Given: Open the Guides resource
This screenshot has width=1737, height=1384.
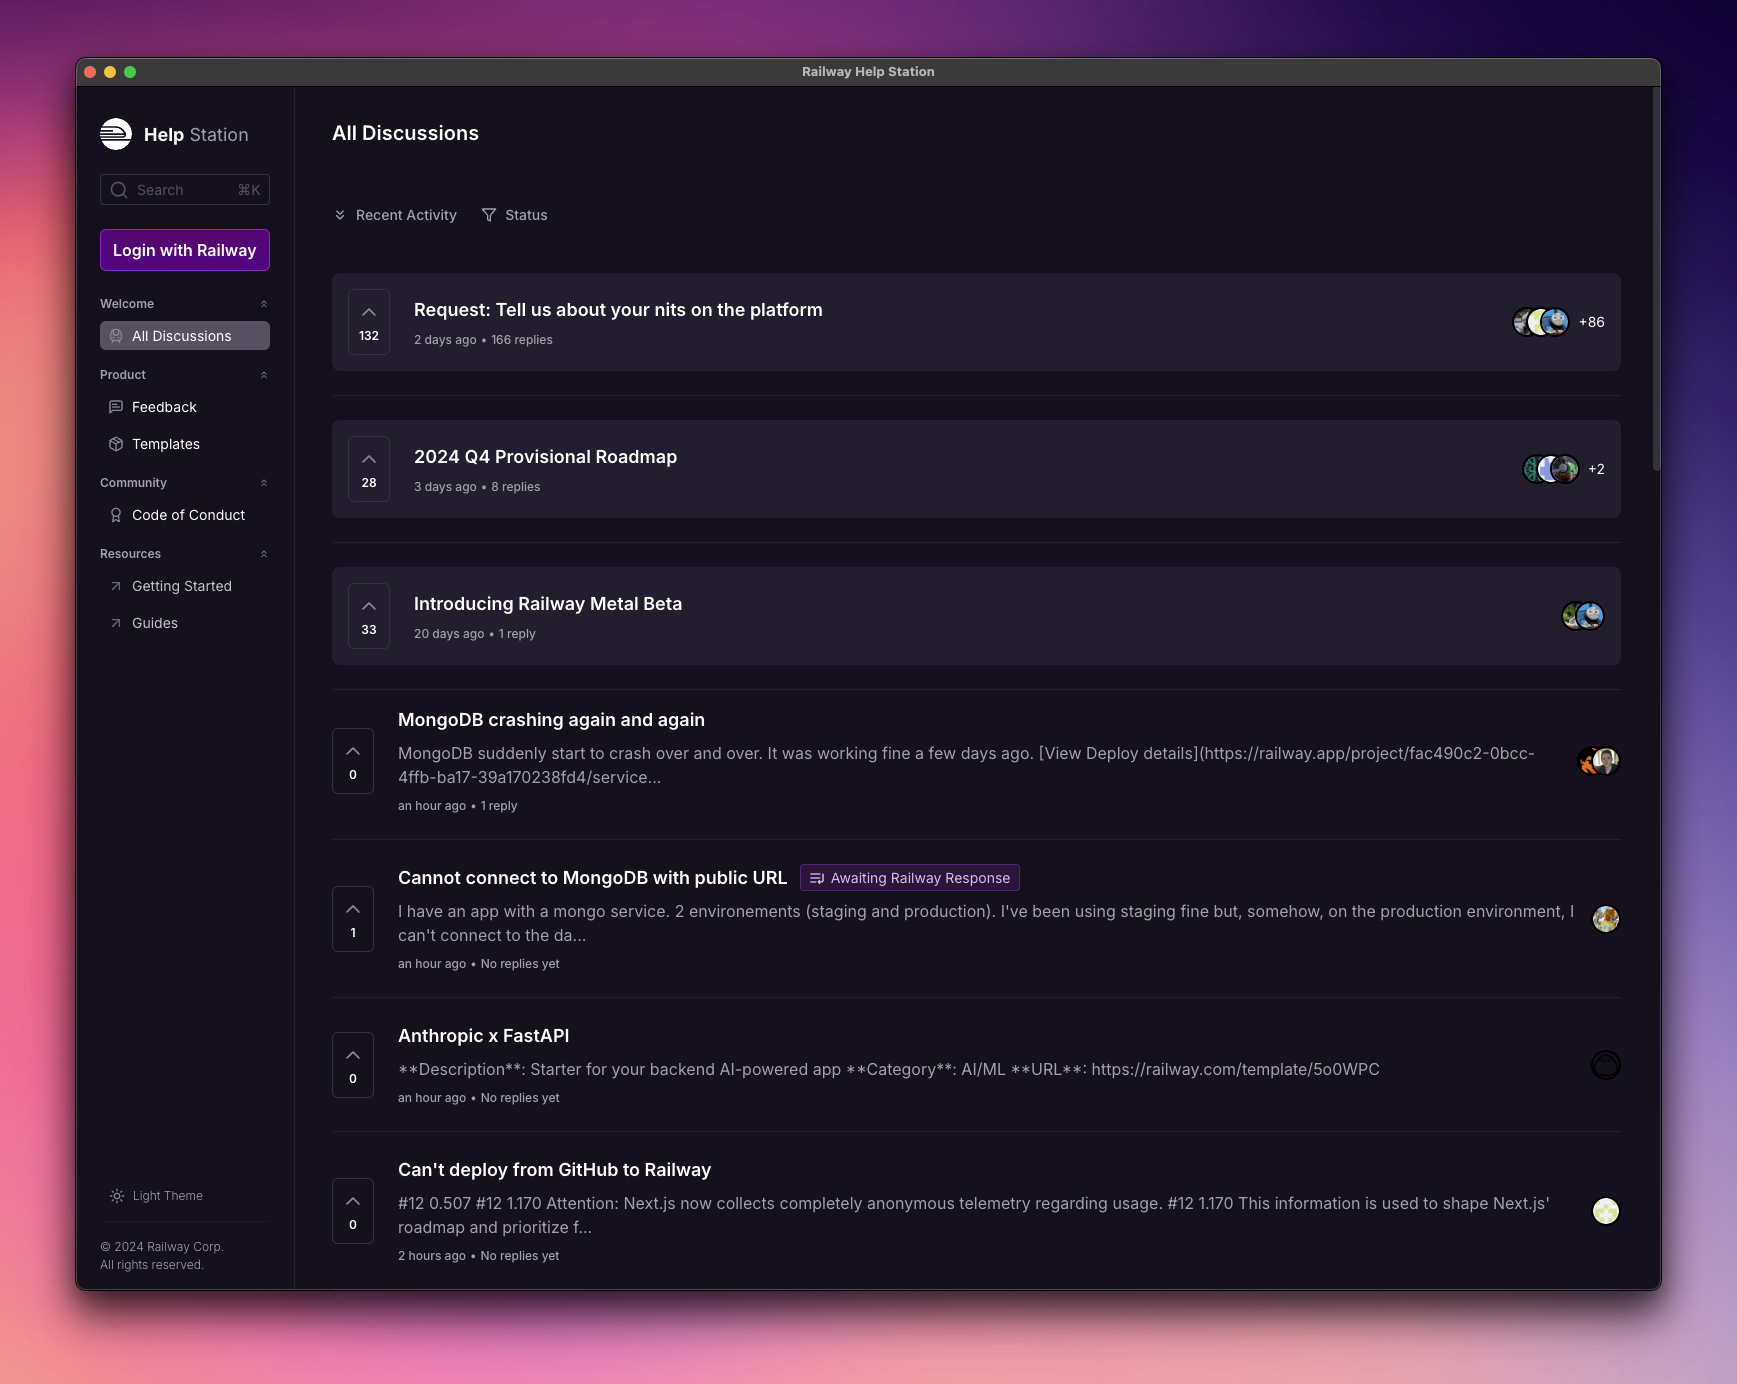Looking at the screenshot, I should pyautogui.click(x=185, y=623).
